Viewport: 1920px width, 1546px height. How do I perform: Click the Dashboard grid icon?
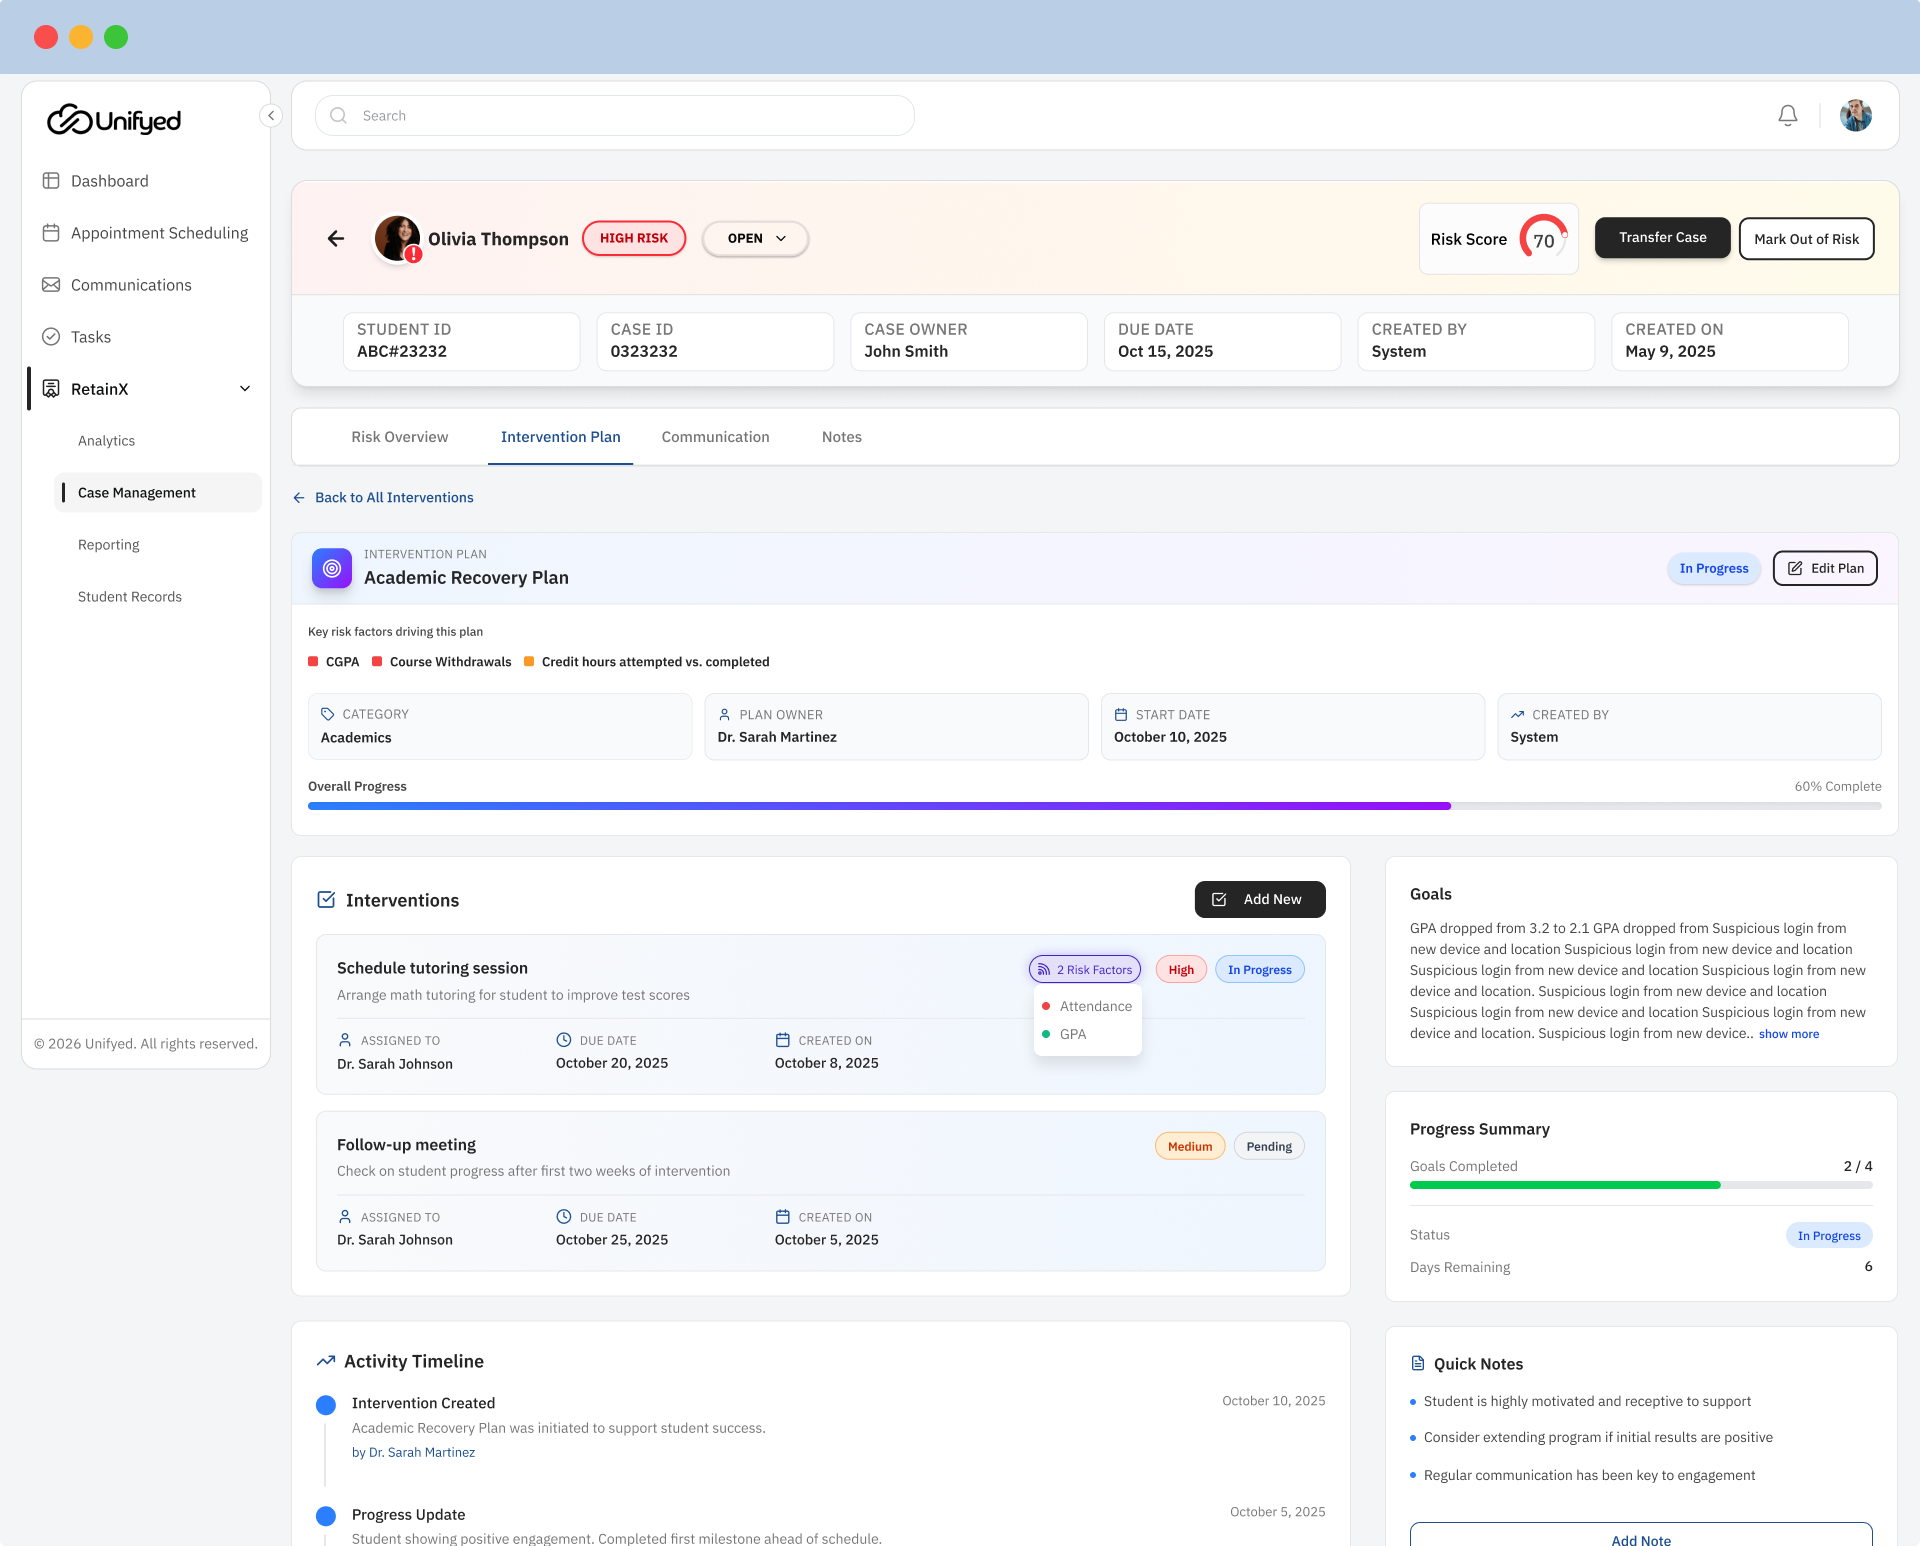pos(51,181)
